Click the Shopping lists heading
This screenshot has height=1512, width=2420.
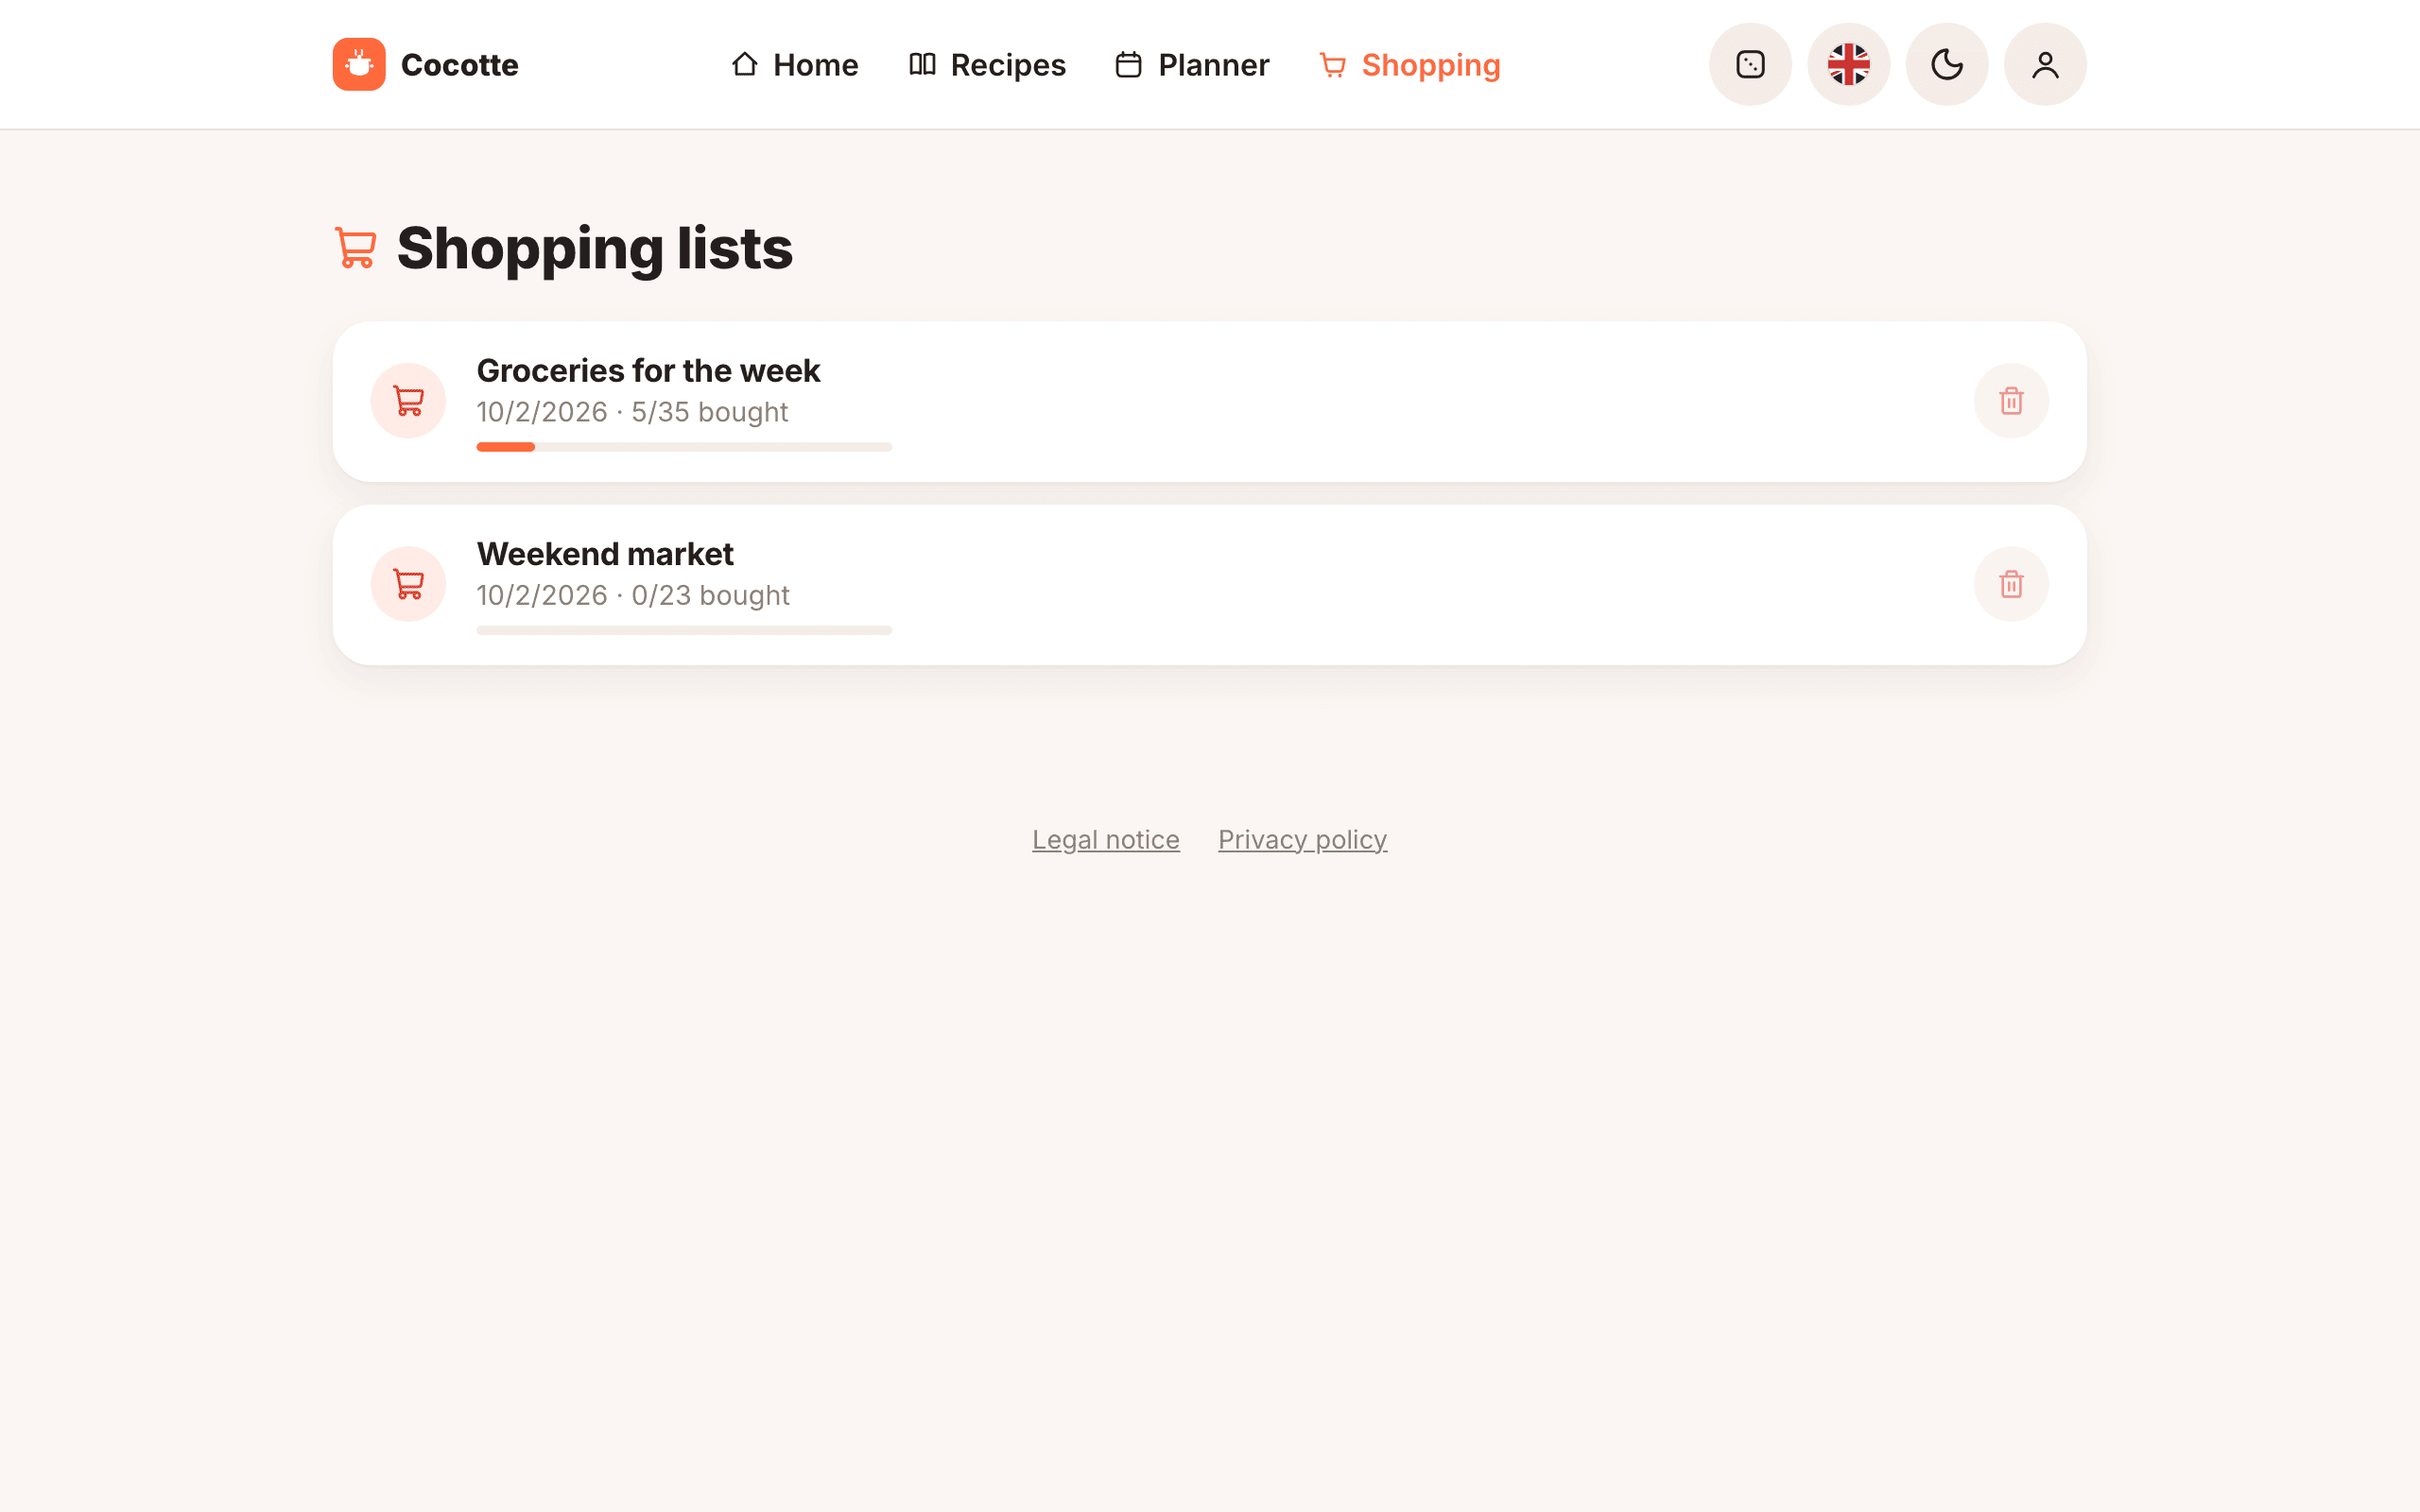(x=595, y=248)
